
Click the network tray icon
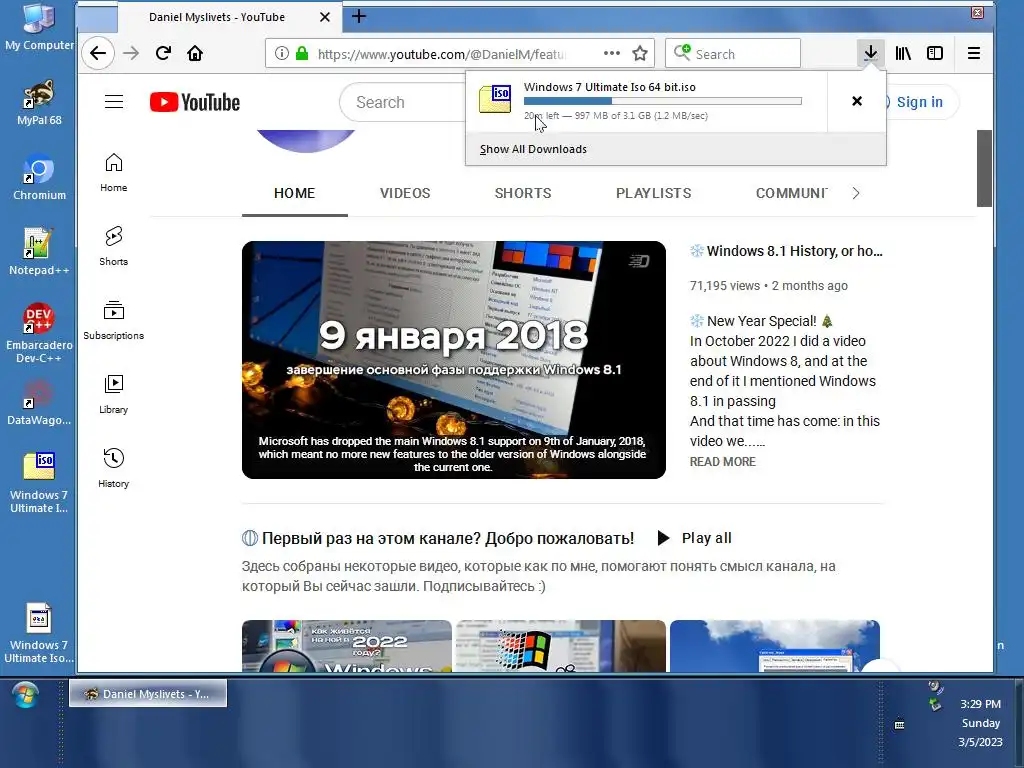(x=936, y=704)
